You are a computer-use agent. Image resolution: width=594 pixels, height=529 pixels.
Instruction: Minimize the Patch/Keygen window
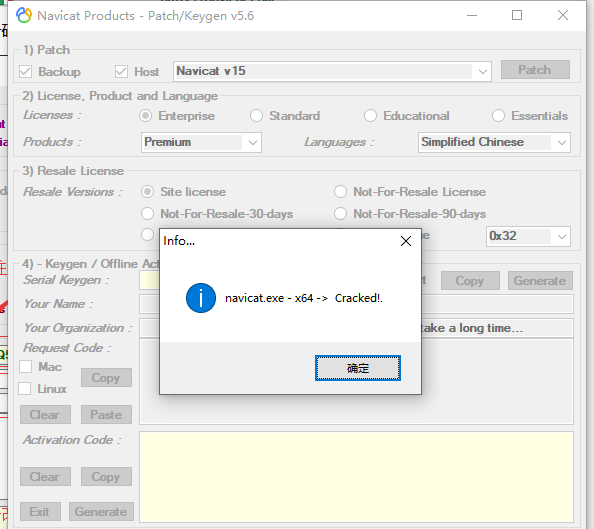point(472,16)
